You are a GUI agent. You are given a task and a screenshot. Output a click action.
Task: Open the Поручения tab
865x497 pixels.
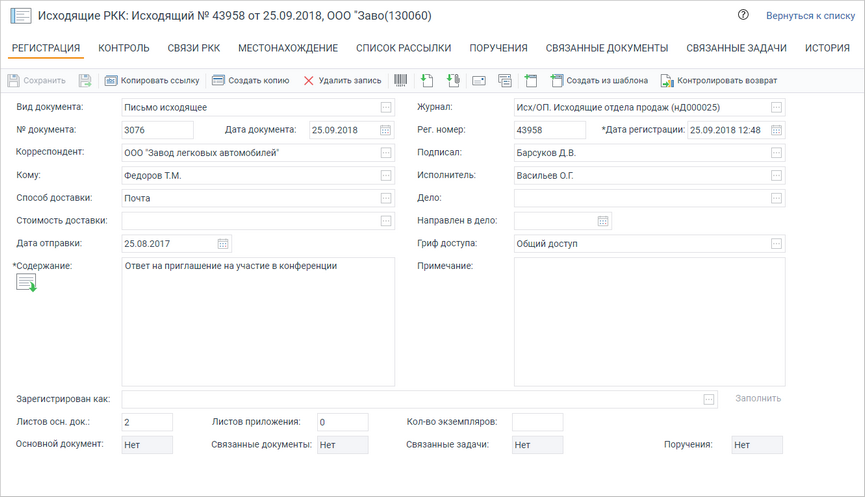(498, 48)
